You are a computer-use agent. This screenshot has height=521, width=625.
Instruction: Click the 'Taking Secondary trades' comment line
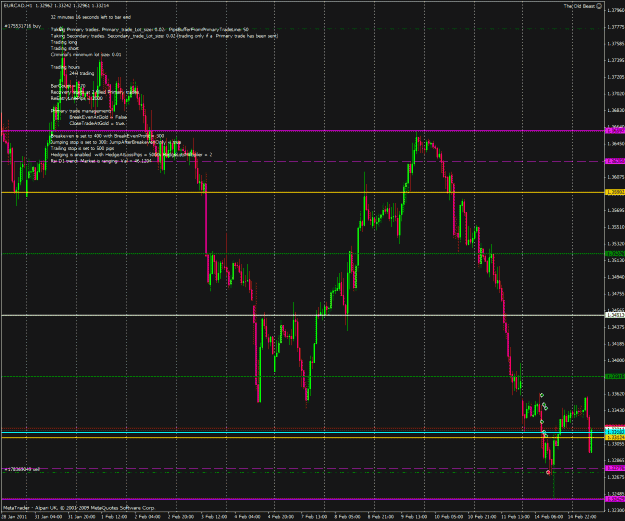pos(164,36)
